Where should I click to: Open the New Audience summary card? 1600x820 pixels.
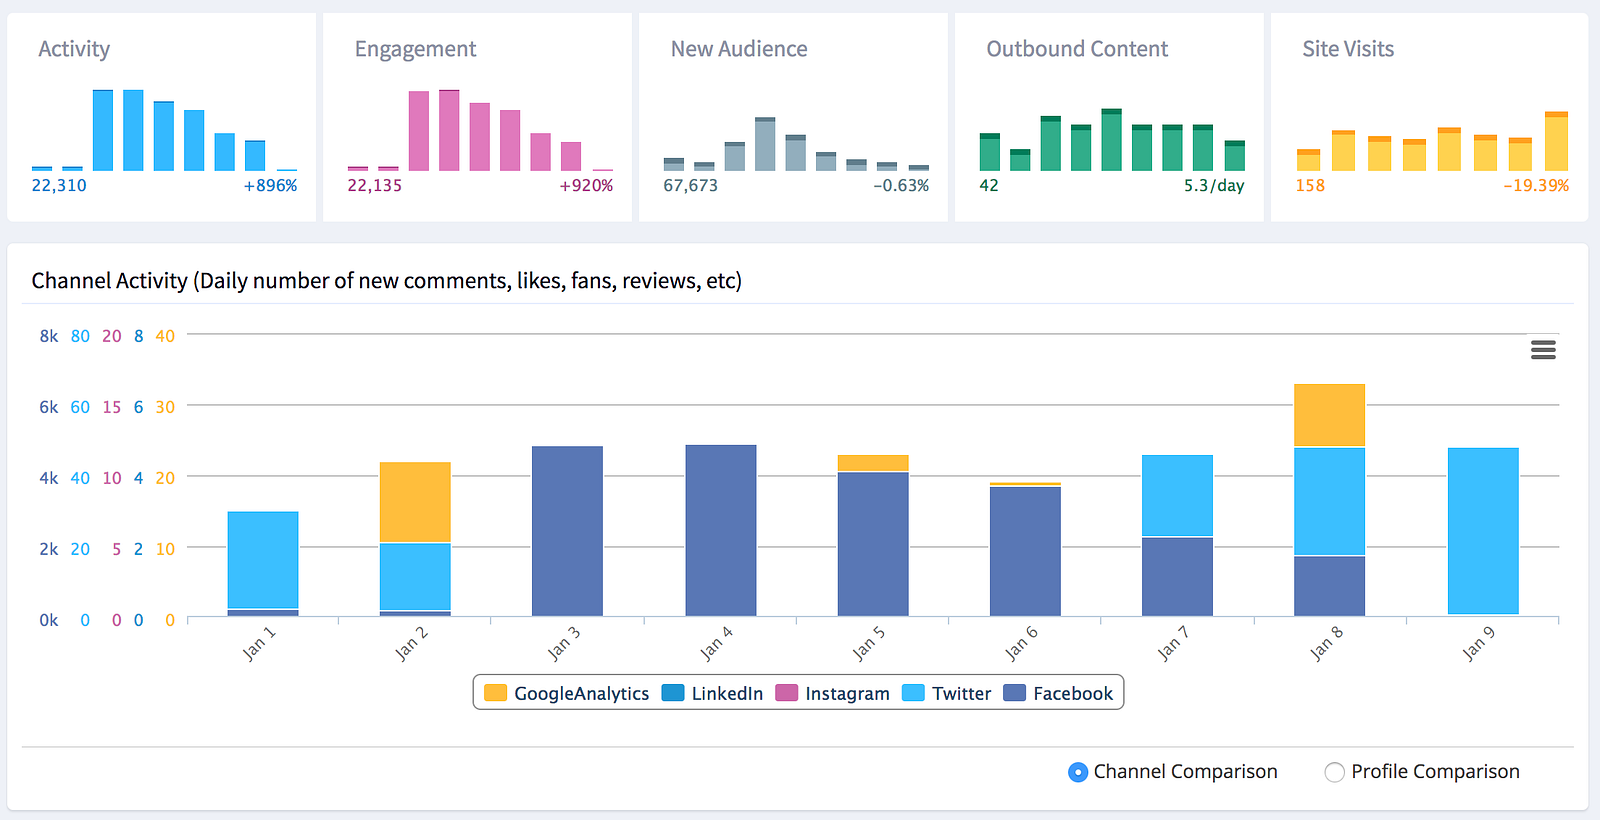tap(794, 117)
